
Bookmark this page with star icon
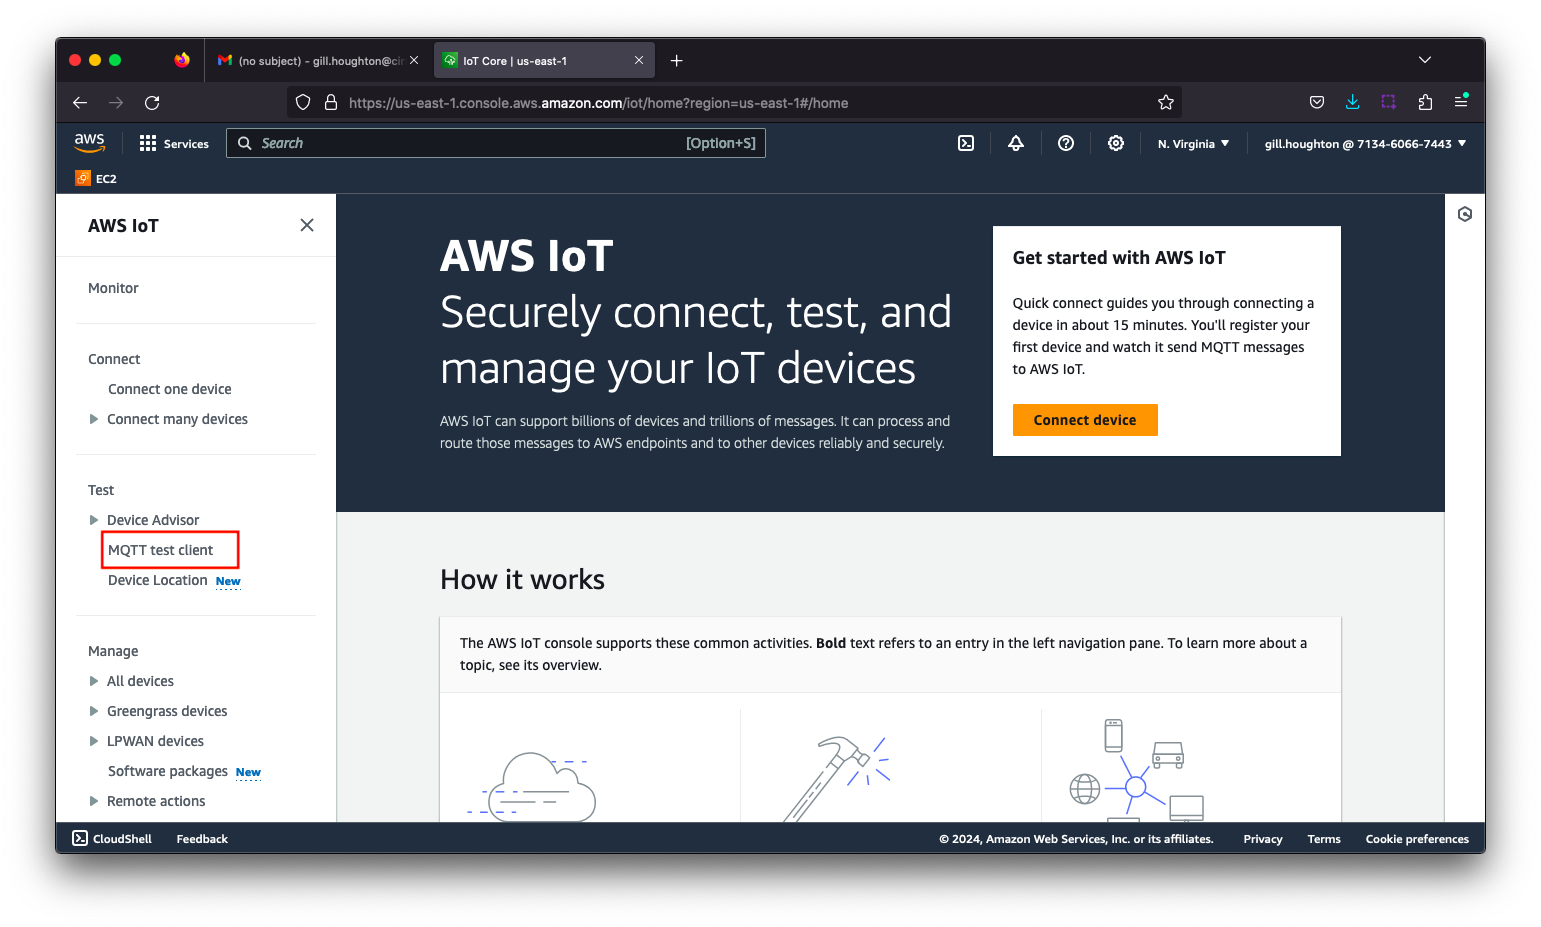[x=1166, y=102]
